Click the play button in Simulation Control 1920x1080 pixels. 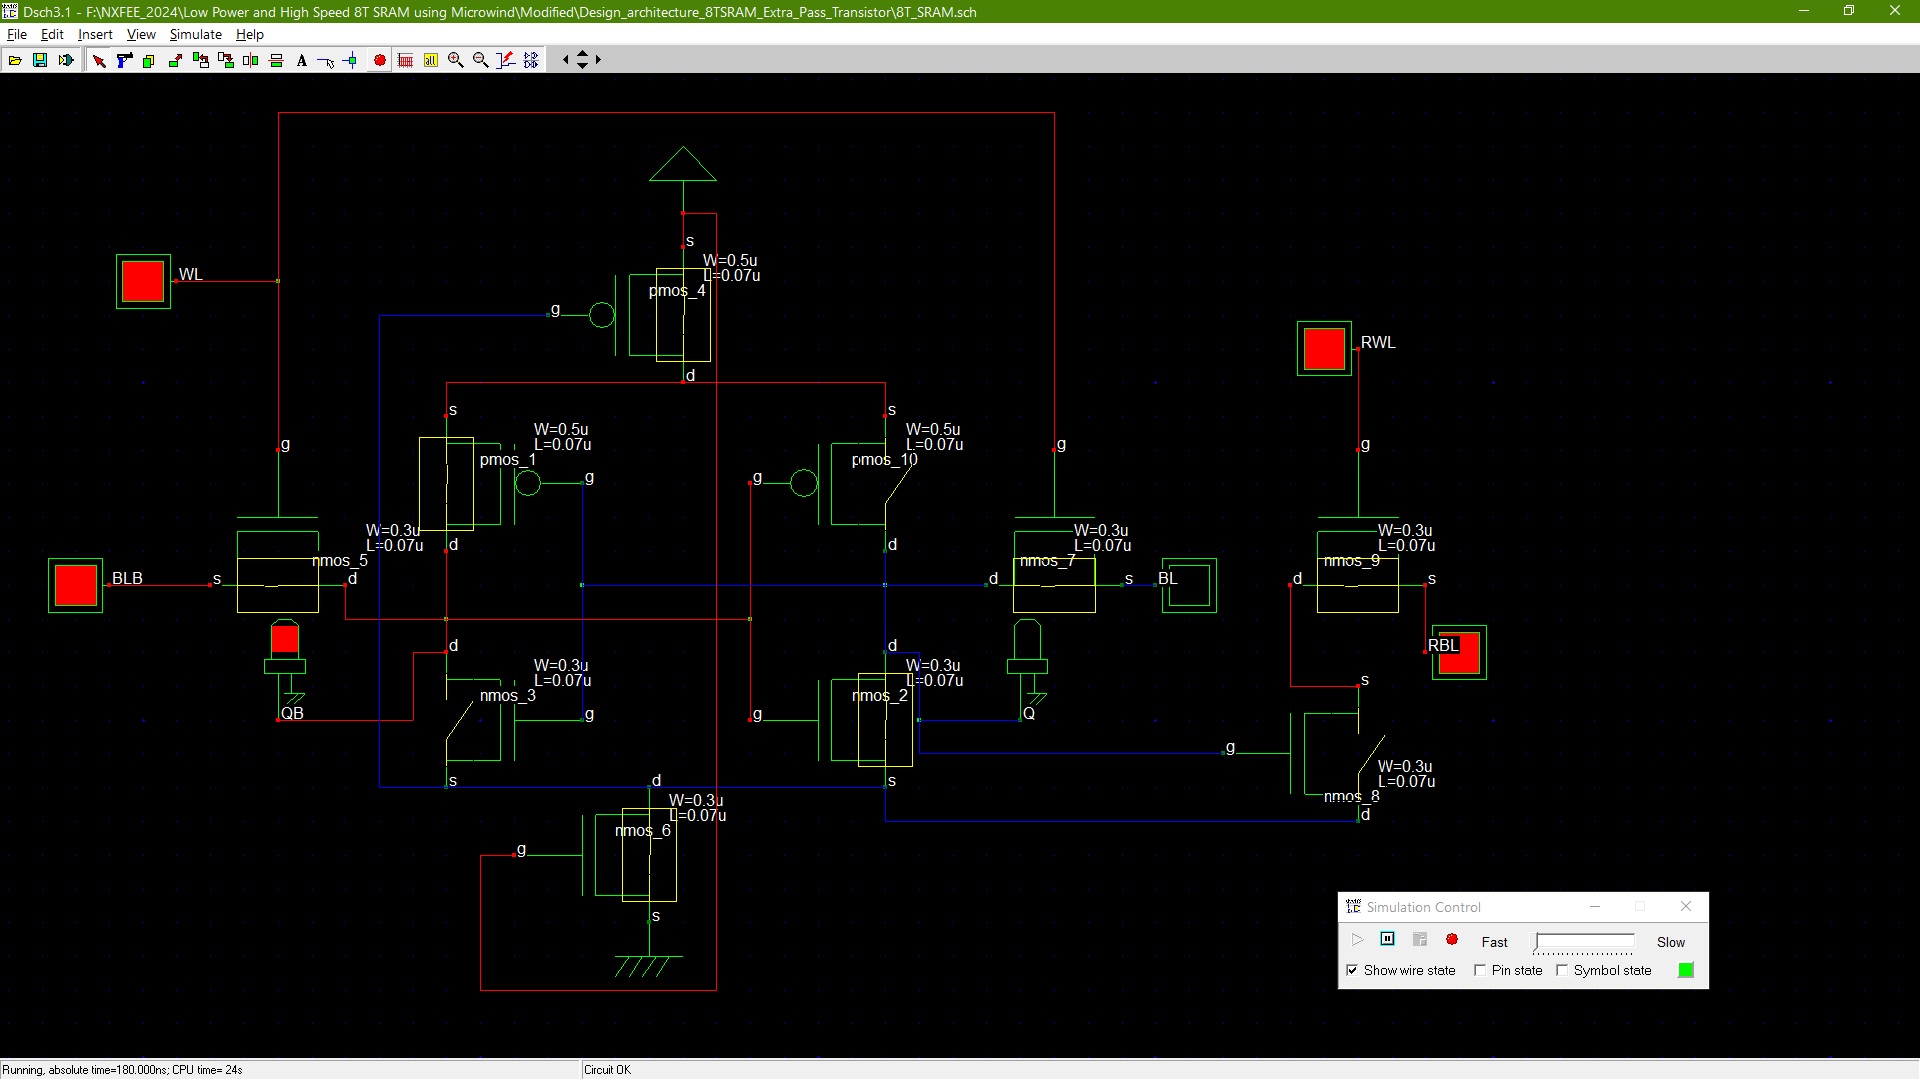1357,939
